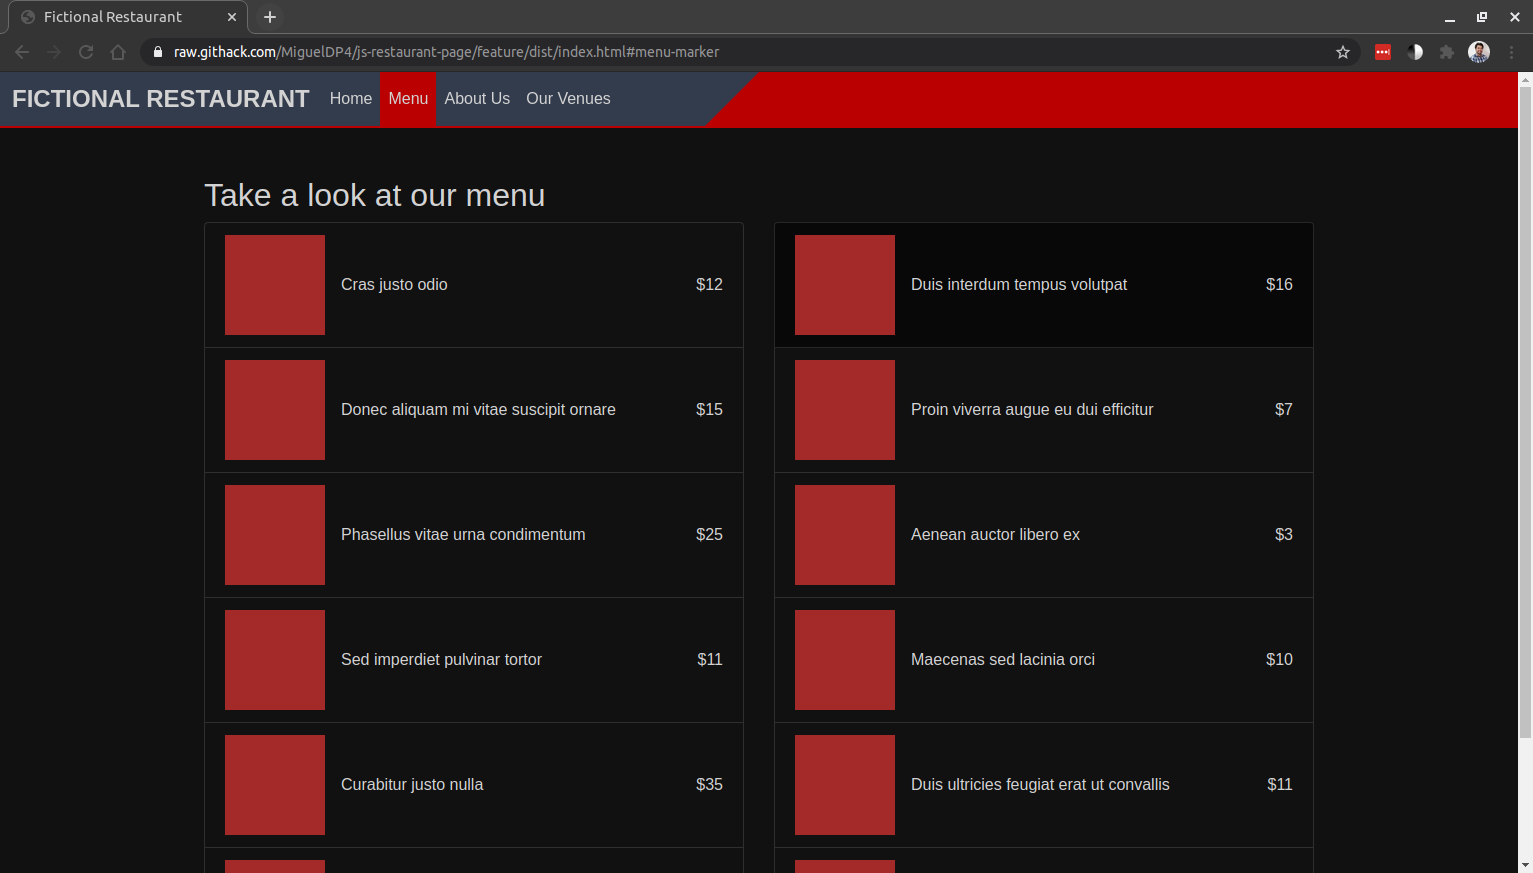
Task: Click the scrollbar down arrow
Action: (x=1525, y=865)
